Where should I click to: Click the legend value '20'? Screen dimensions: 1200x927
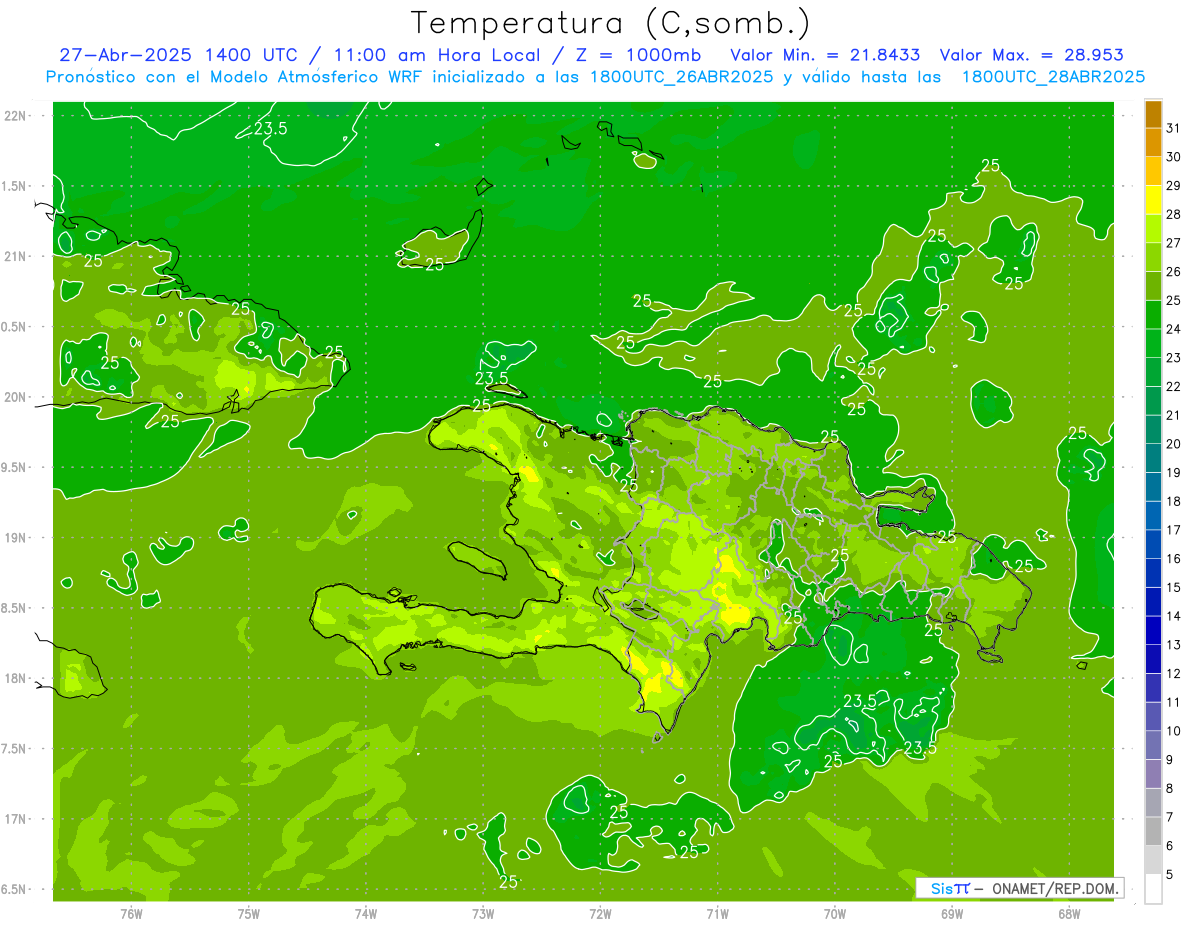pyautogui.click(x=1174, y=444)
